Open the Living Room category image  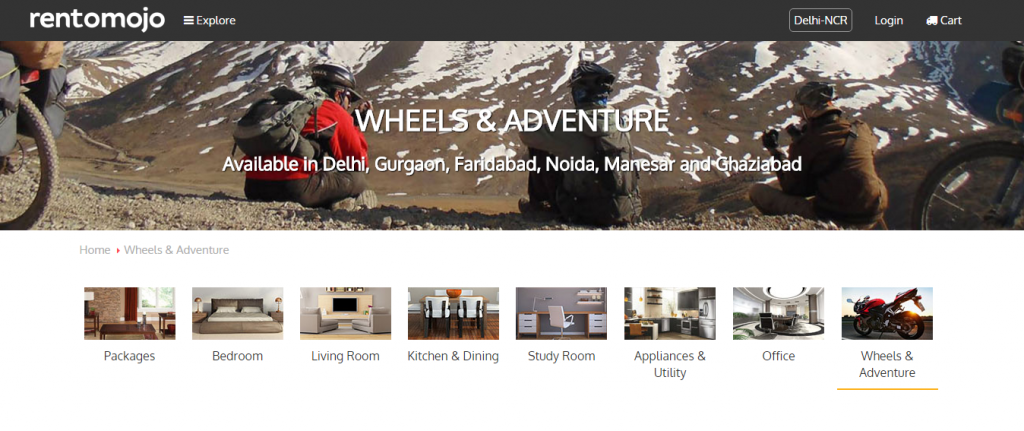[x=345, y=313]
